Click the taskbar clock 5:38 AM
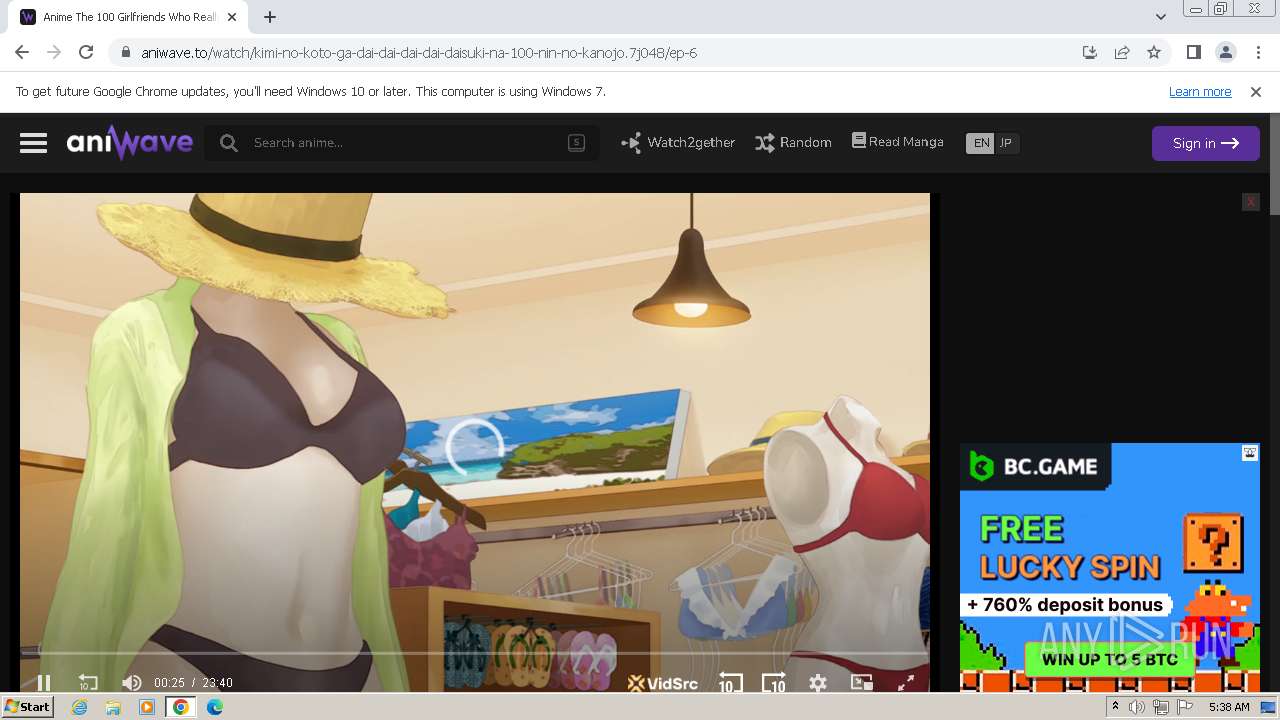 (1228, 707)
